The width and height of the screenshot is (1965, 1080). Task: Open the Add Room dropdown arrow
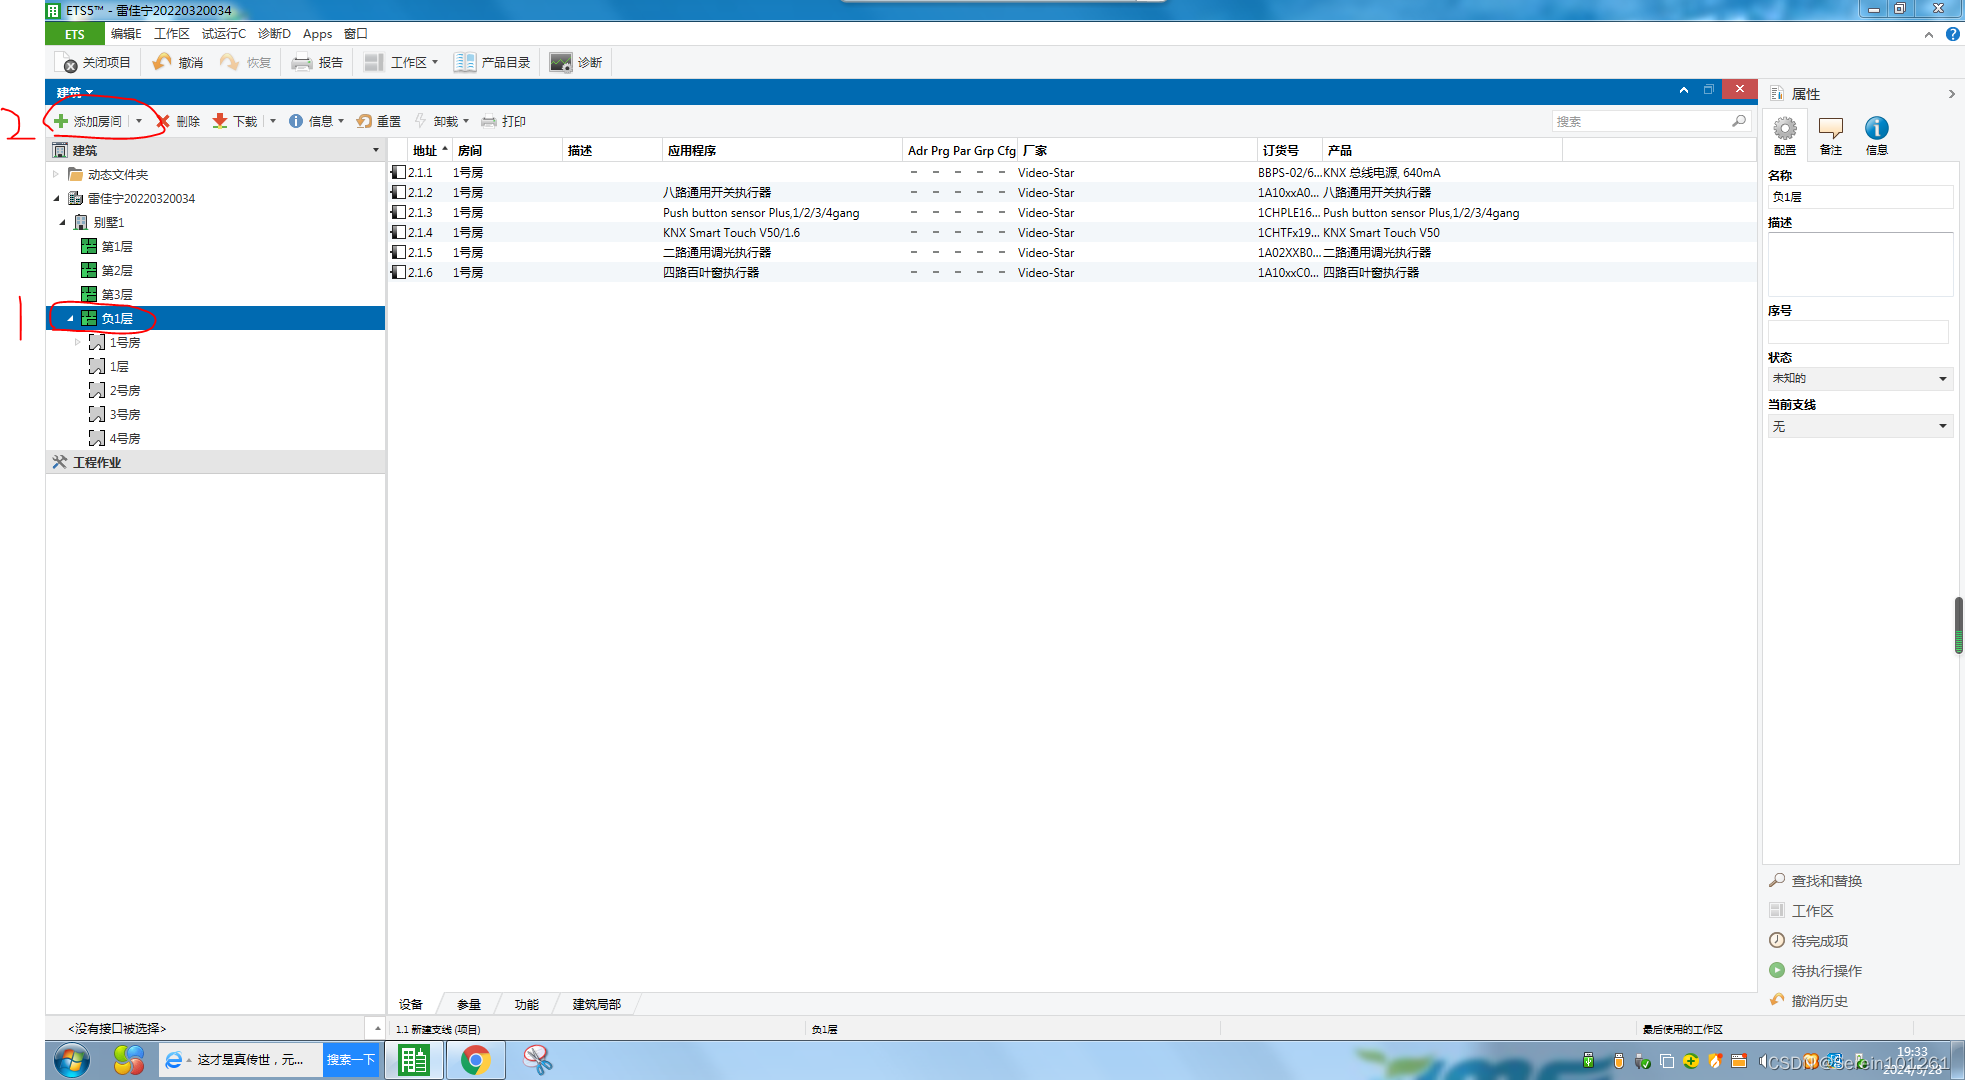(x=139, y=121)
